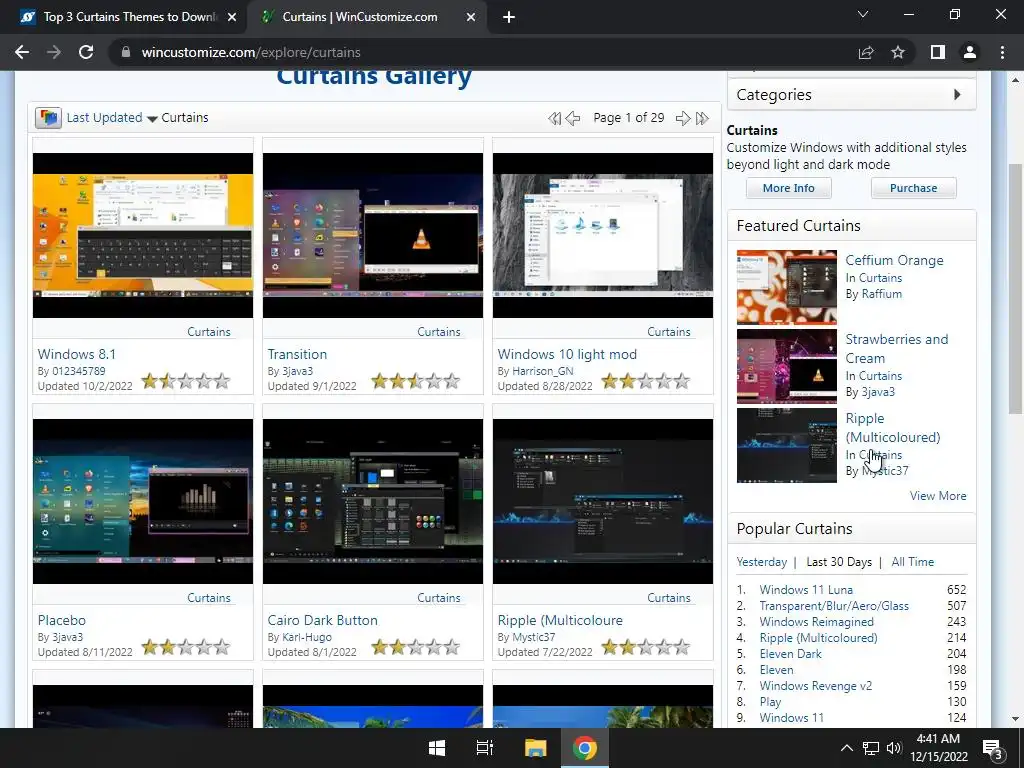Open Windows Revenge v2 popular link
The width and height of the screenshot is (1024, 768).
pyautogui.click(x=816, y=686)
